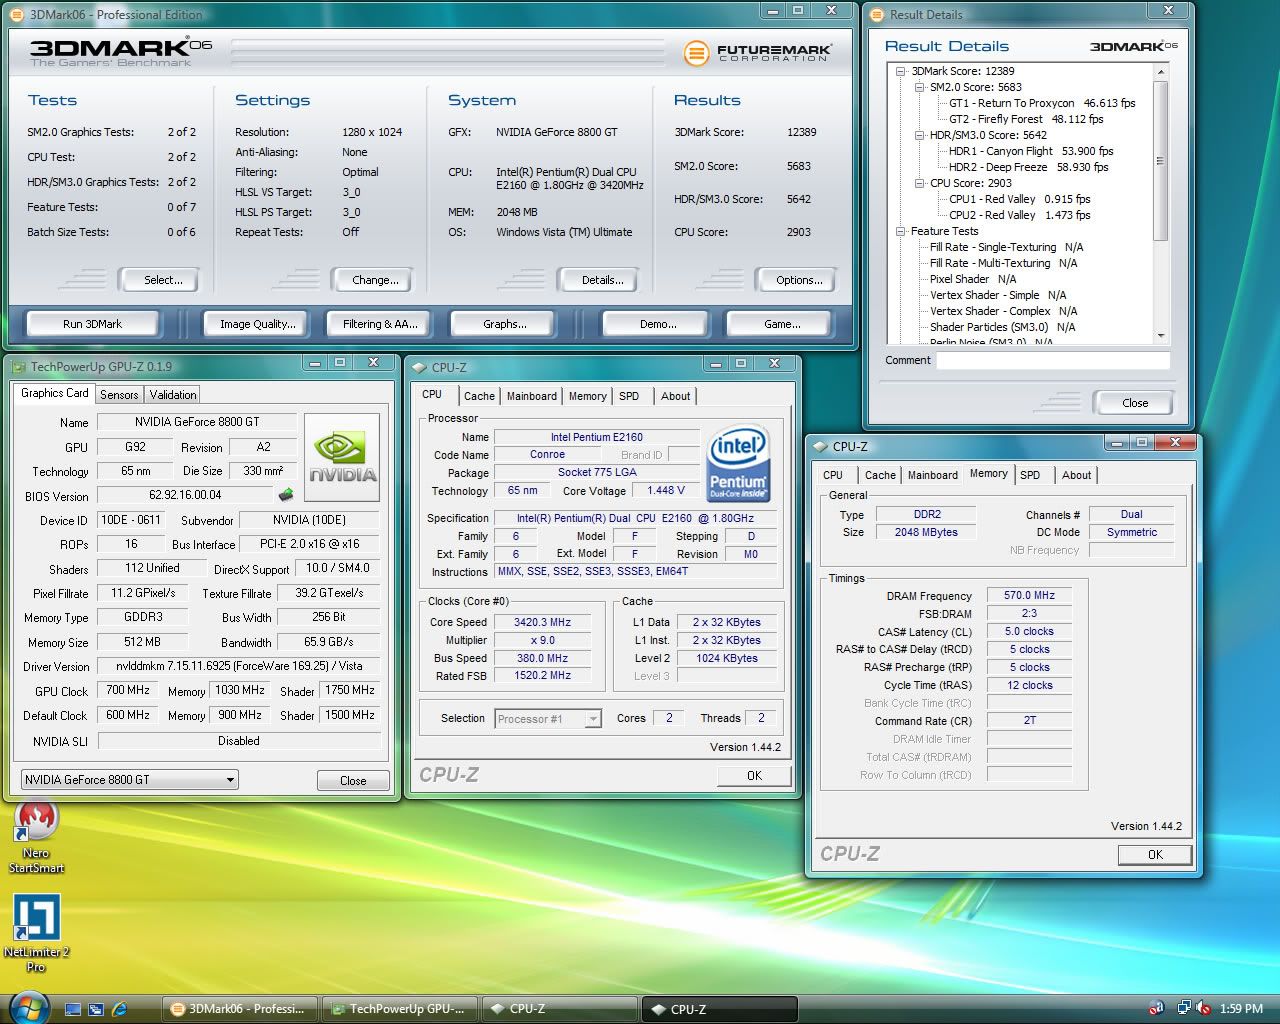
Task: Click the NVIDIA logo in GPU-Z
Action: (341, 457)
